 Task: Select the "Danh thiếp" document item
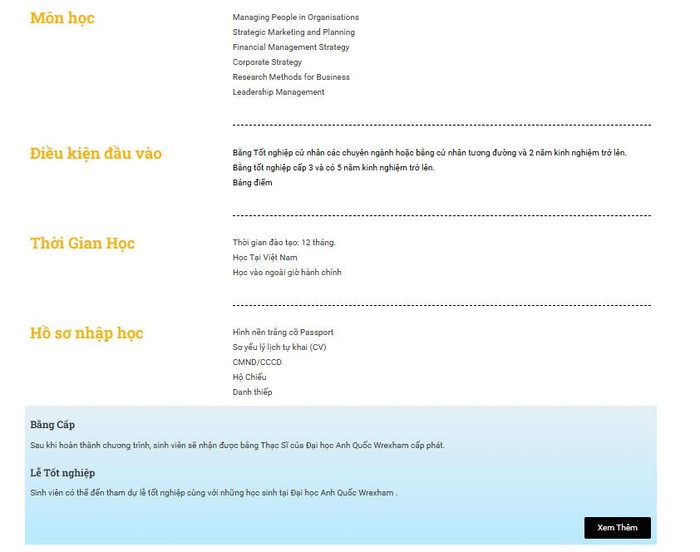tap(252, 392)
